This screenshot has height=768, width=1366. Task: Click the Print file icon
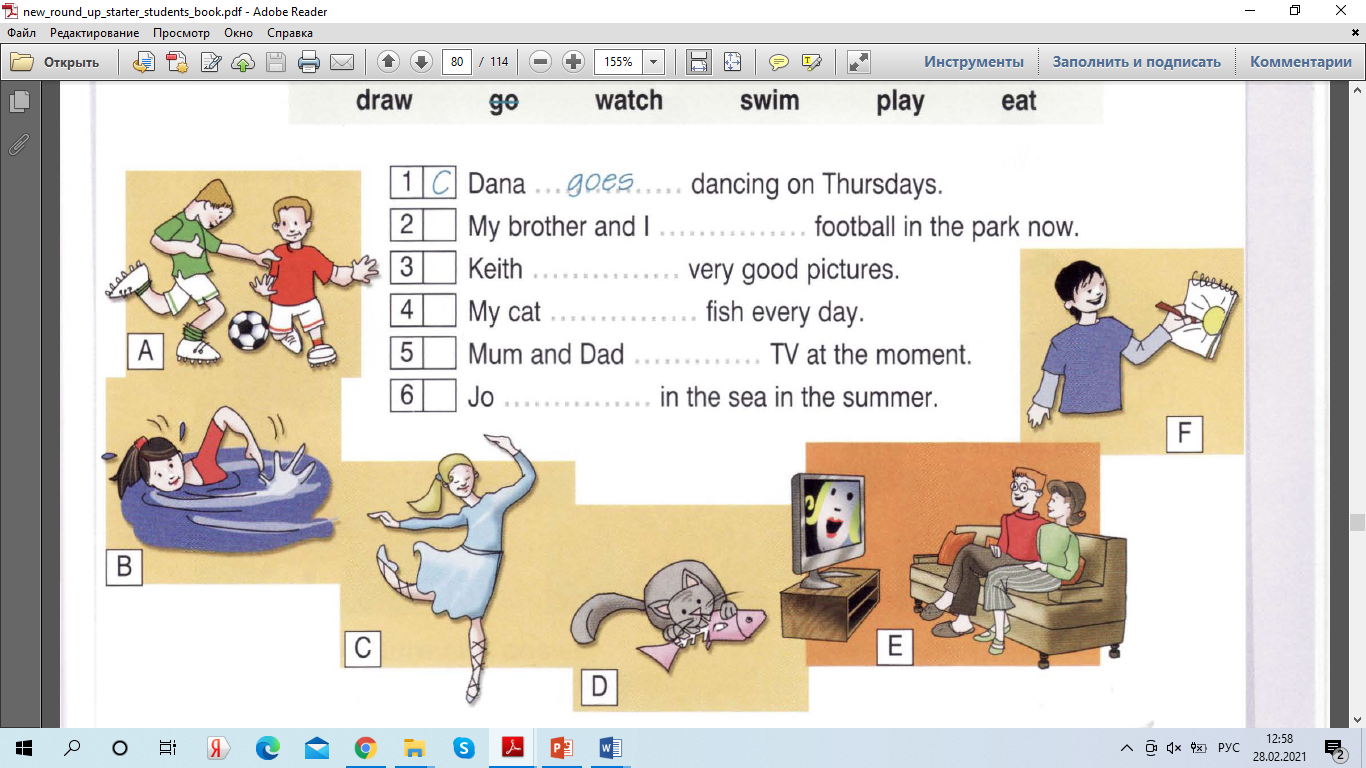tap(309, 62)
